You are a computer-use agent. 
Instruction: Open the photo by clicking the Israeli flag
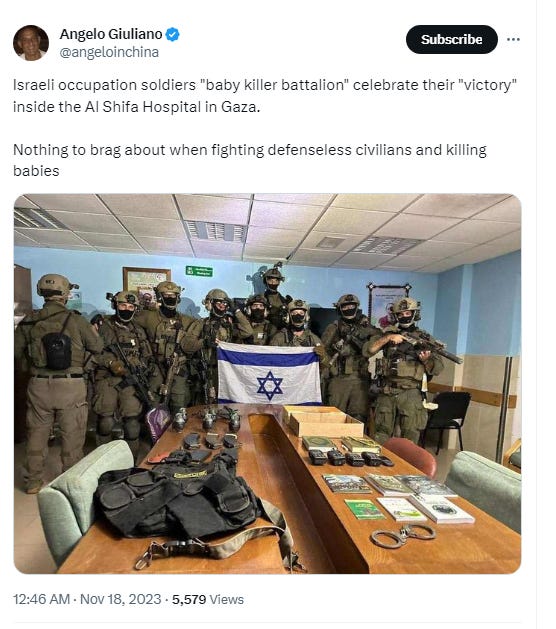point(269,373)
